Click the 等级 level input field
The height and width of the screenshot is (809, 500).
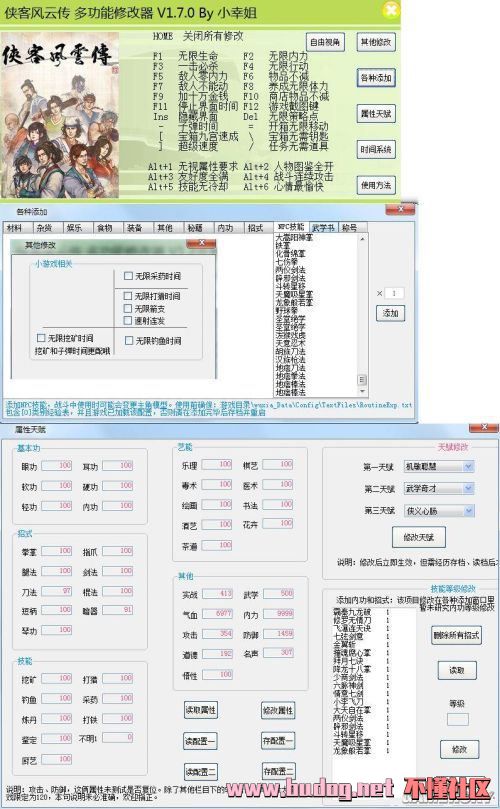pos(458,719)
